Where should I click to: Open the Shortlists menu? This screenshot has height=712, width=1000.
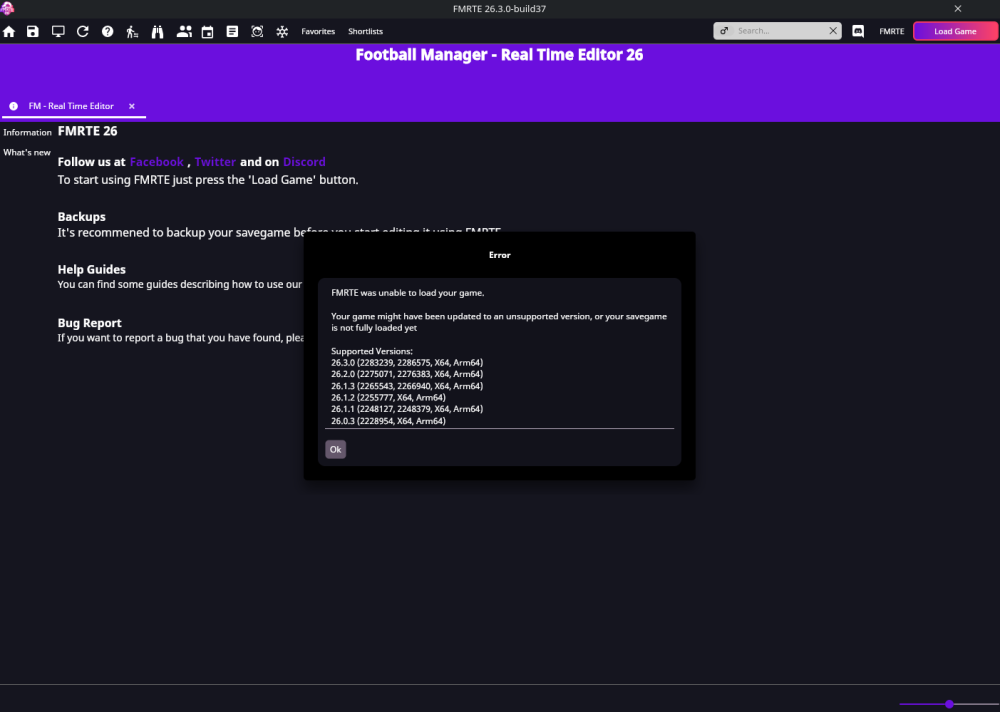click(365, 31)
